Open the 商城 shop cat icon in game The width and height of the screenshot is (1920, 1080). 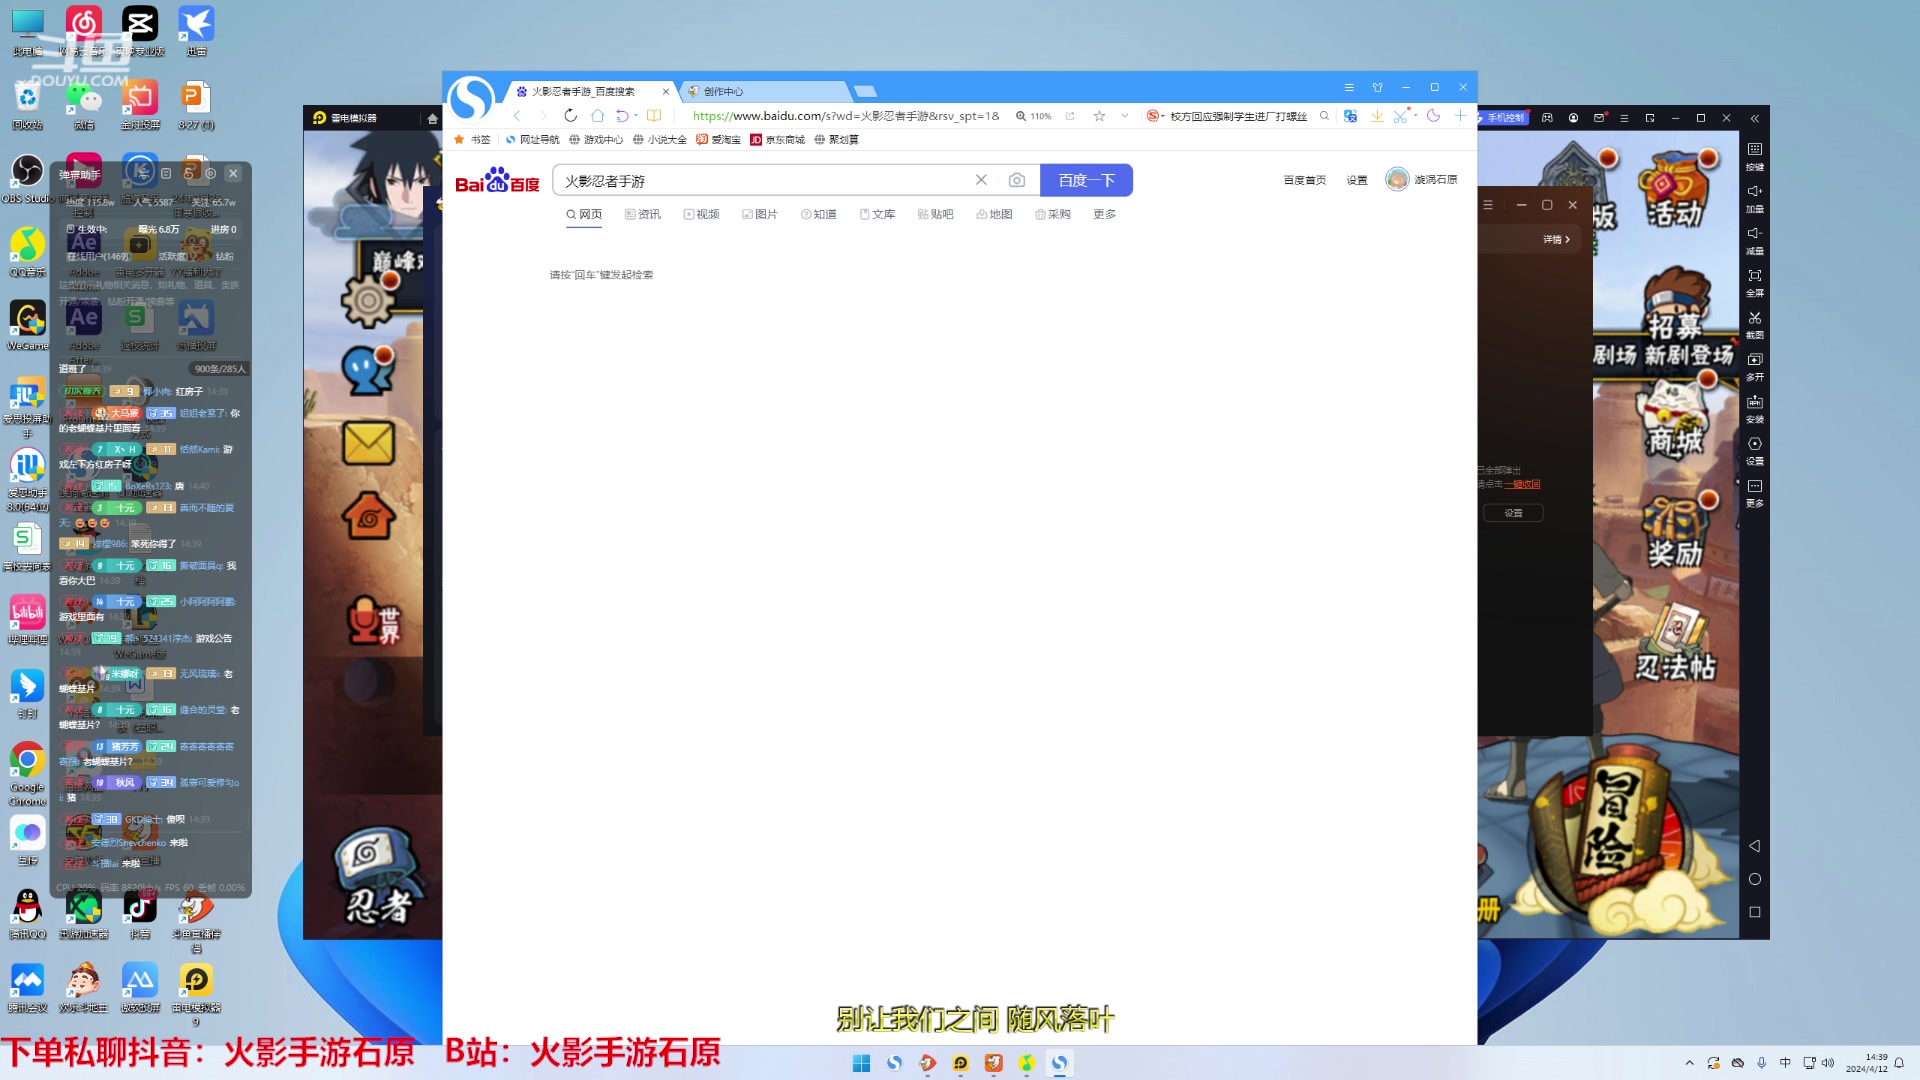(1674, 420)
